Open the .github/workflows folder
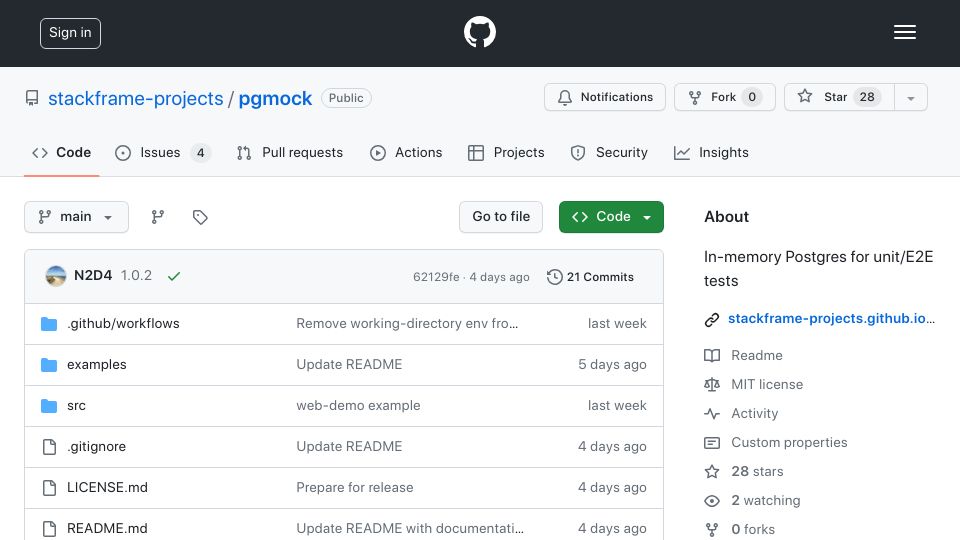960x540 pixels. [x=123, y=323]
